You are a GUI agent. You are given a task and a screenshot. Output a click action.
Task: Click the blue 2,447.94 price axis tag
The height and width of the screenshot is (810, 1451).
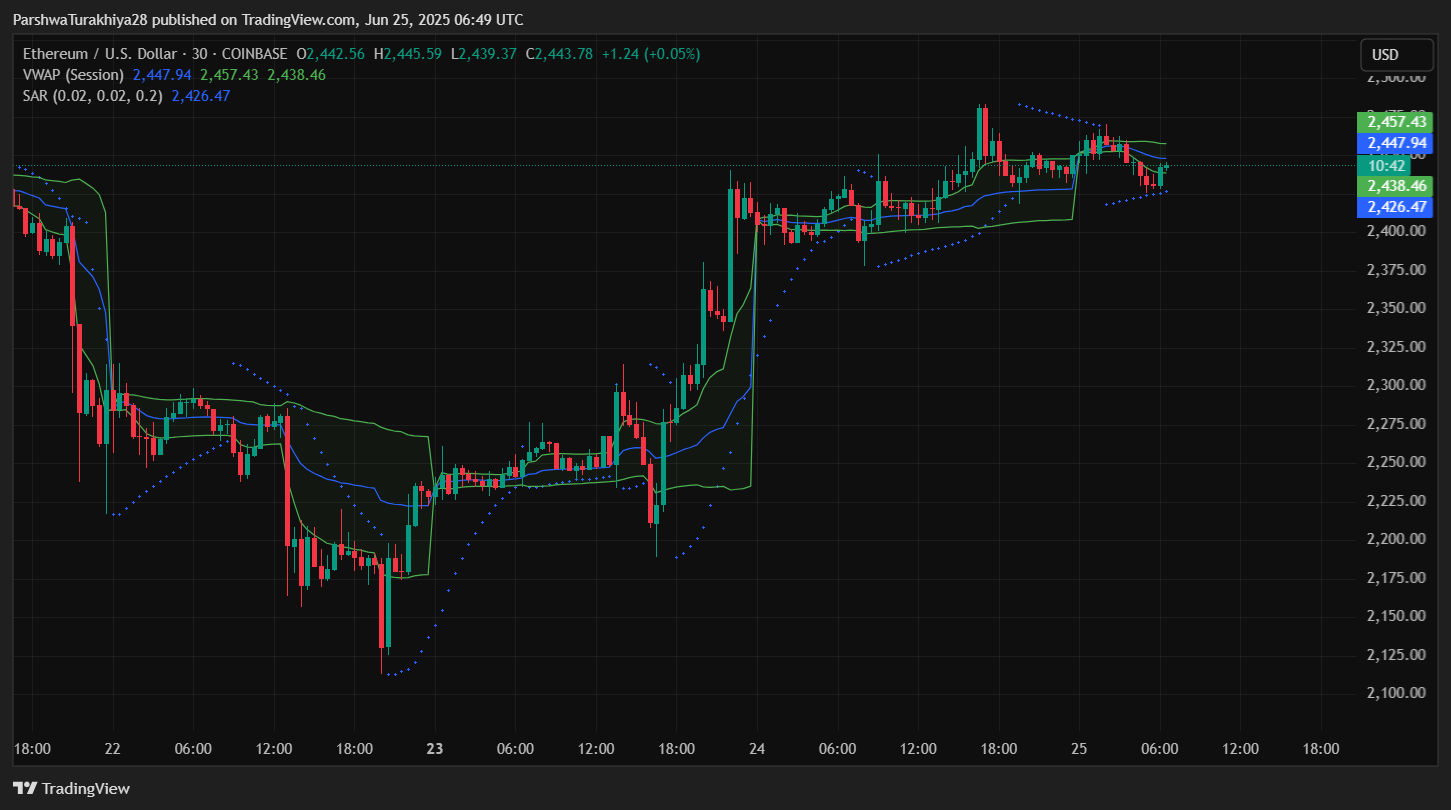(x=1395, y=143)
